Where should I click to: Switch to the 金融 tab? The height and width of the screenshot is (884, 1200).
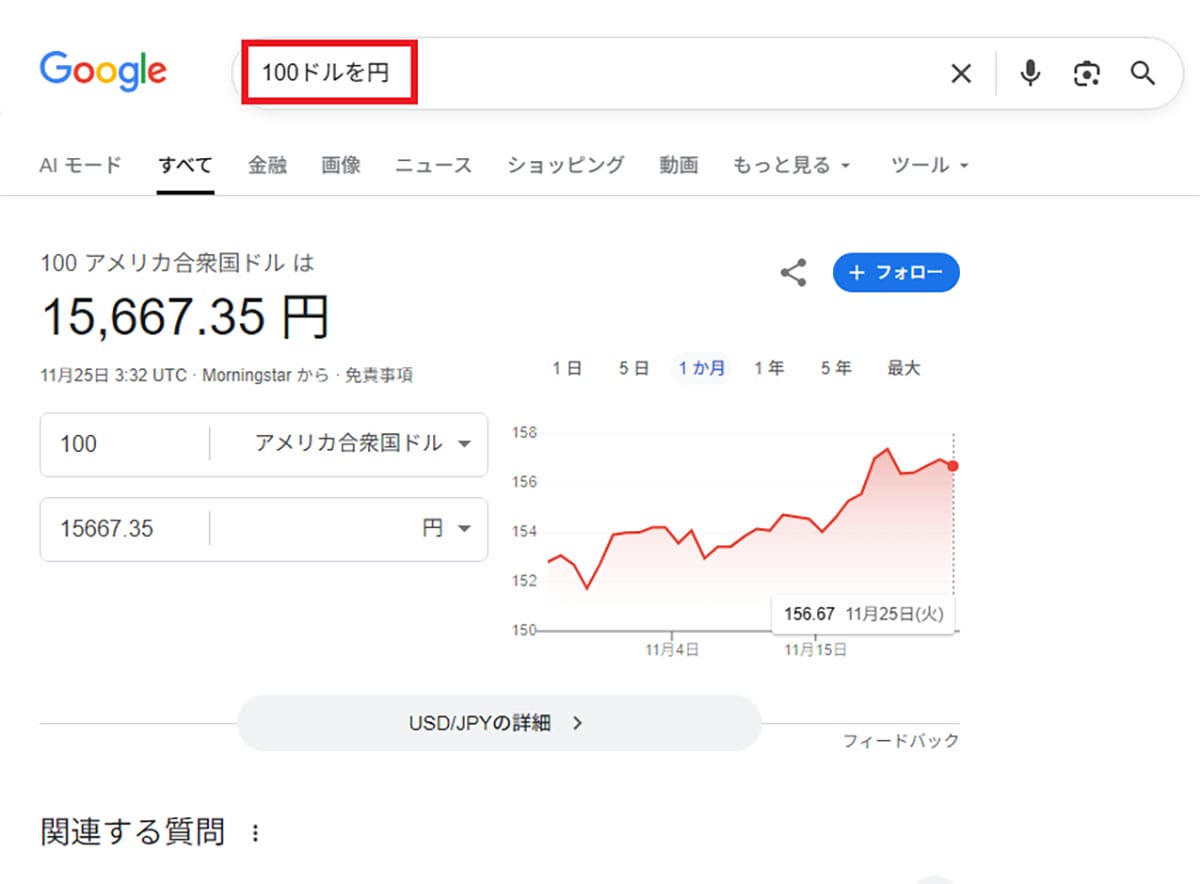pyautogui.click(x=267, y=165)
